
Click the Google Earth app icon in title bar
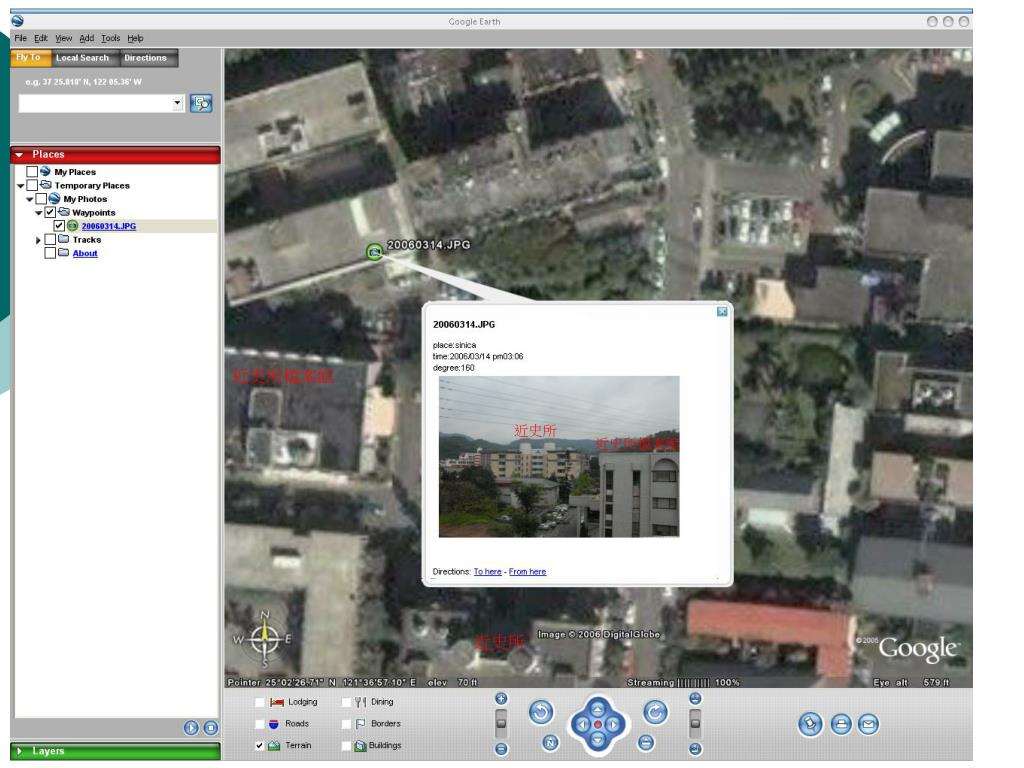pyautogui.click(x=18, y=21)
